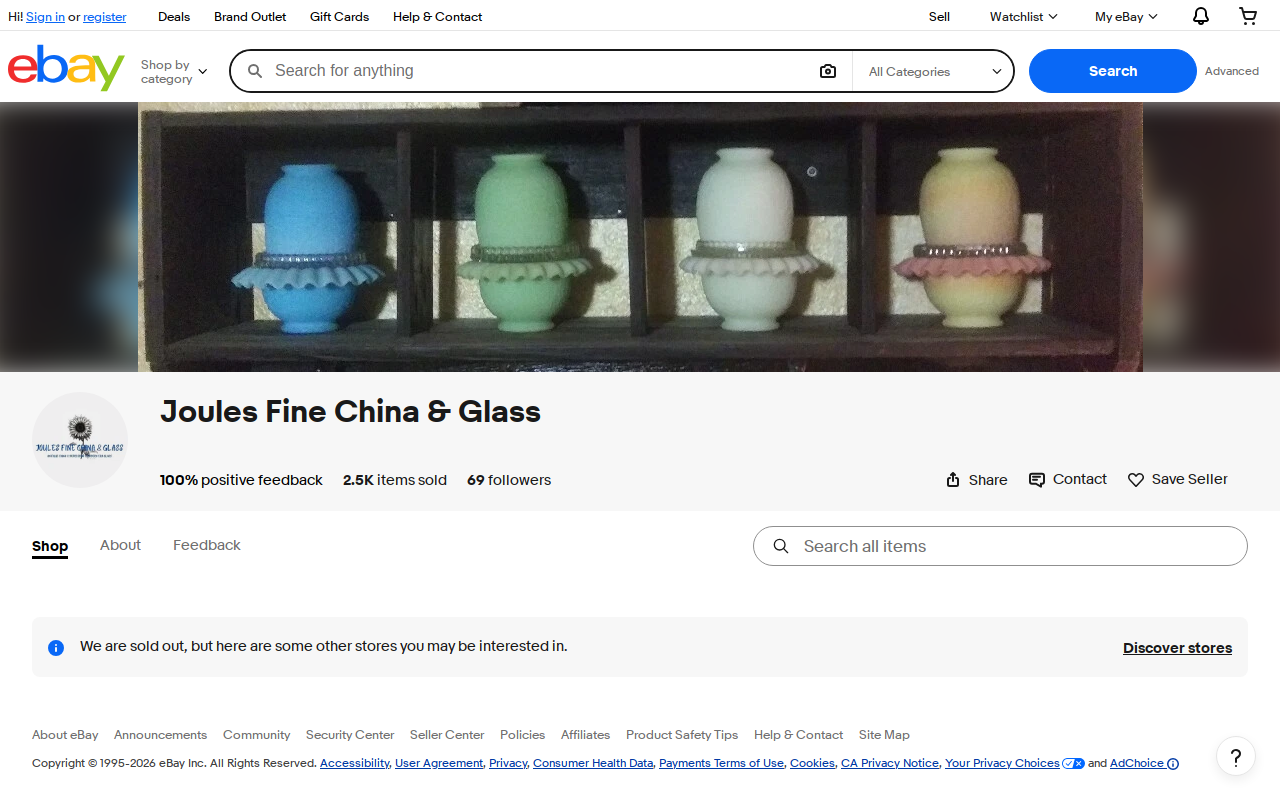The height and width of the screenshot is (800, 1280).
Task: Open the Security Center footer link
Action: 350,735
